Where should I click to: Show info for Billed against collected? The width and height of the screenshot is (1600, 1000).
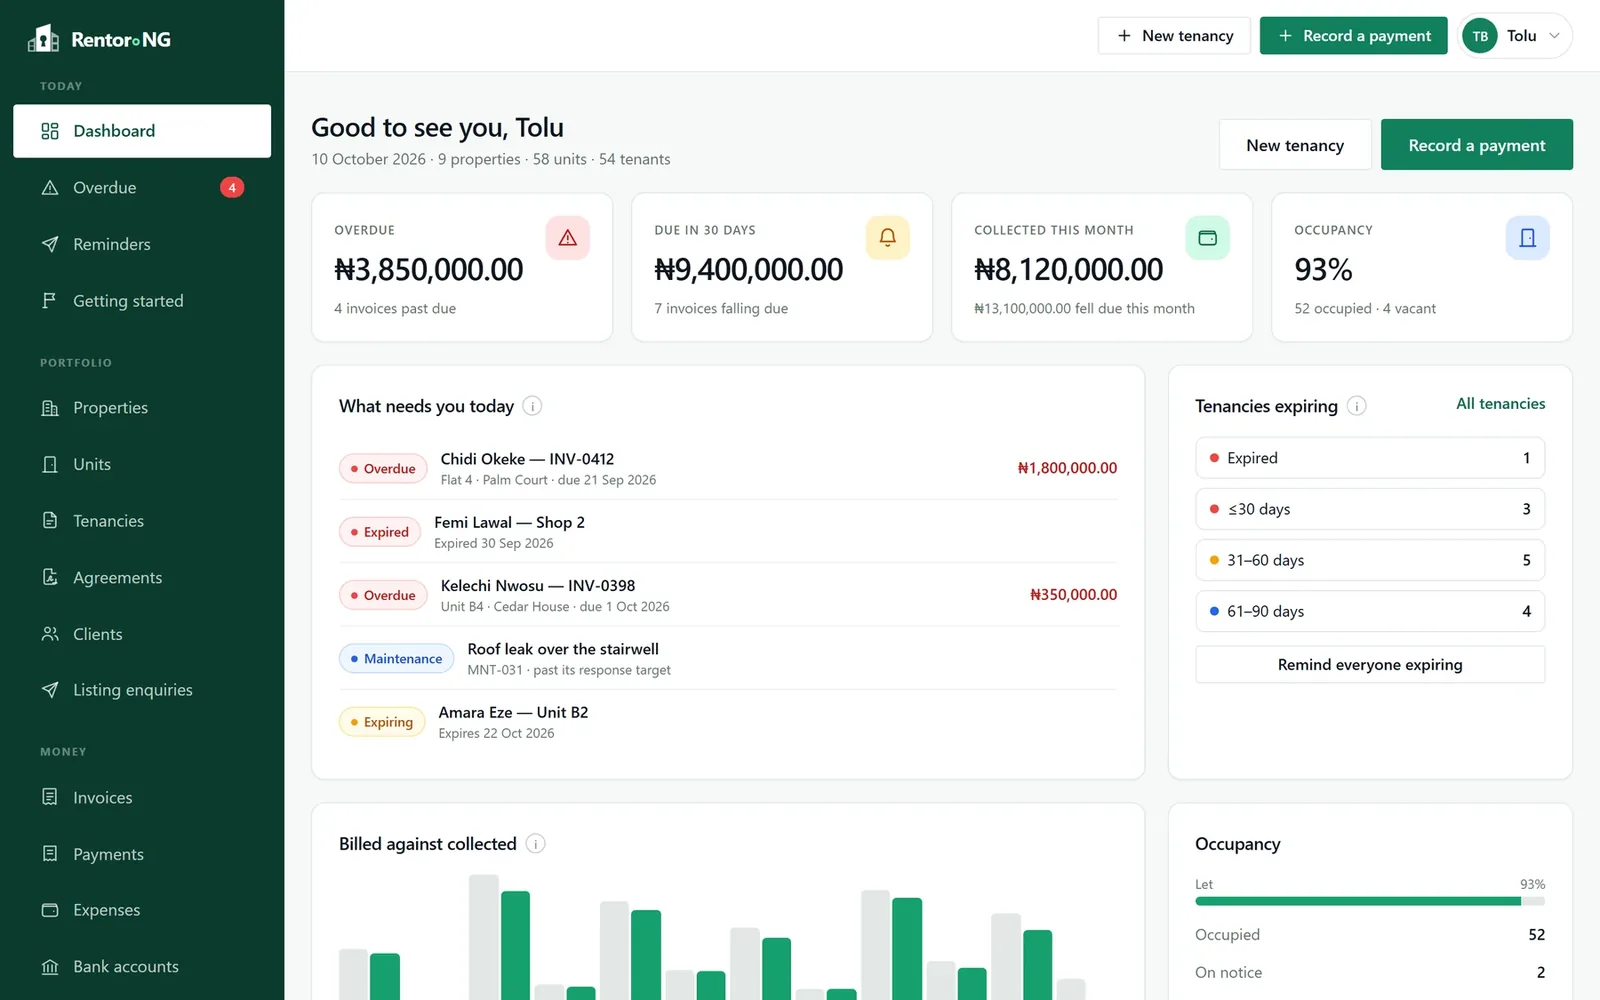536,844
